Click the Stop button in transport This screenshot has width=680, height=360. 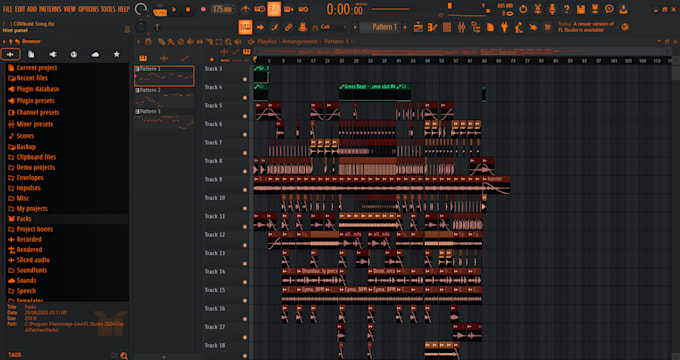(188, 9)
